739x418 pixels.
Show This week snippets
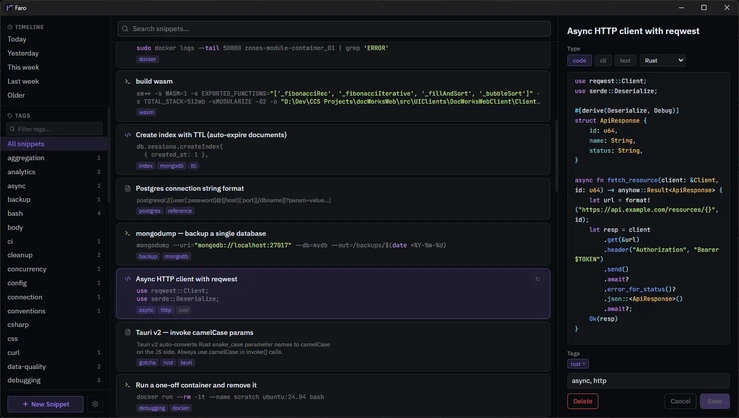[23, 67]
